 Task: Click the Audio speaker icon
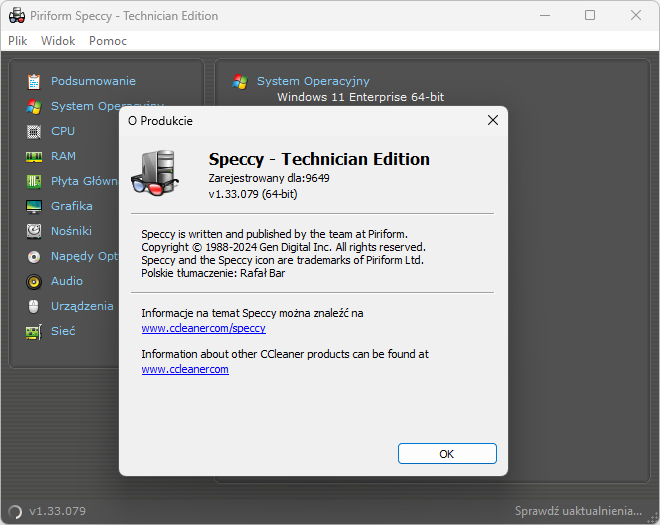click(x=34, y=281)
